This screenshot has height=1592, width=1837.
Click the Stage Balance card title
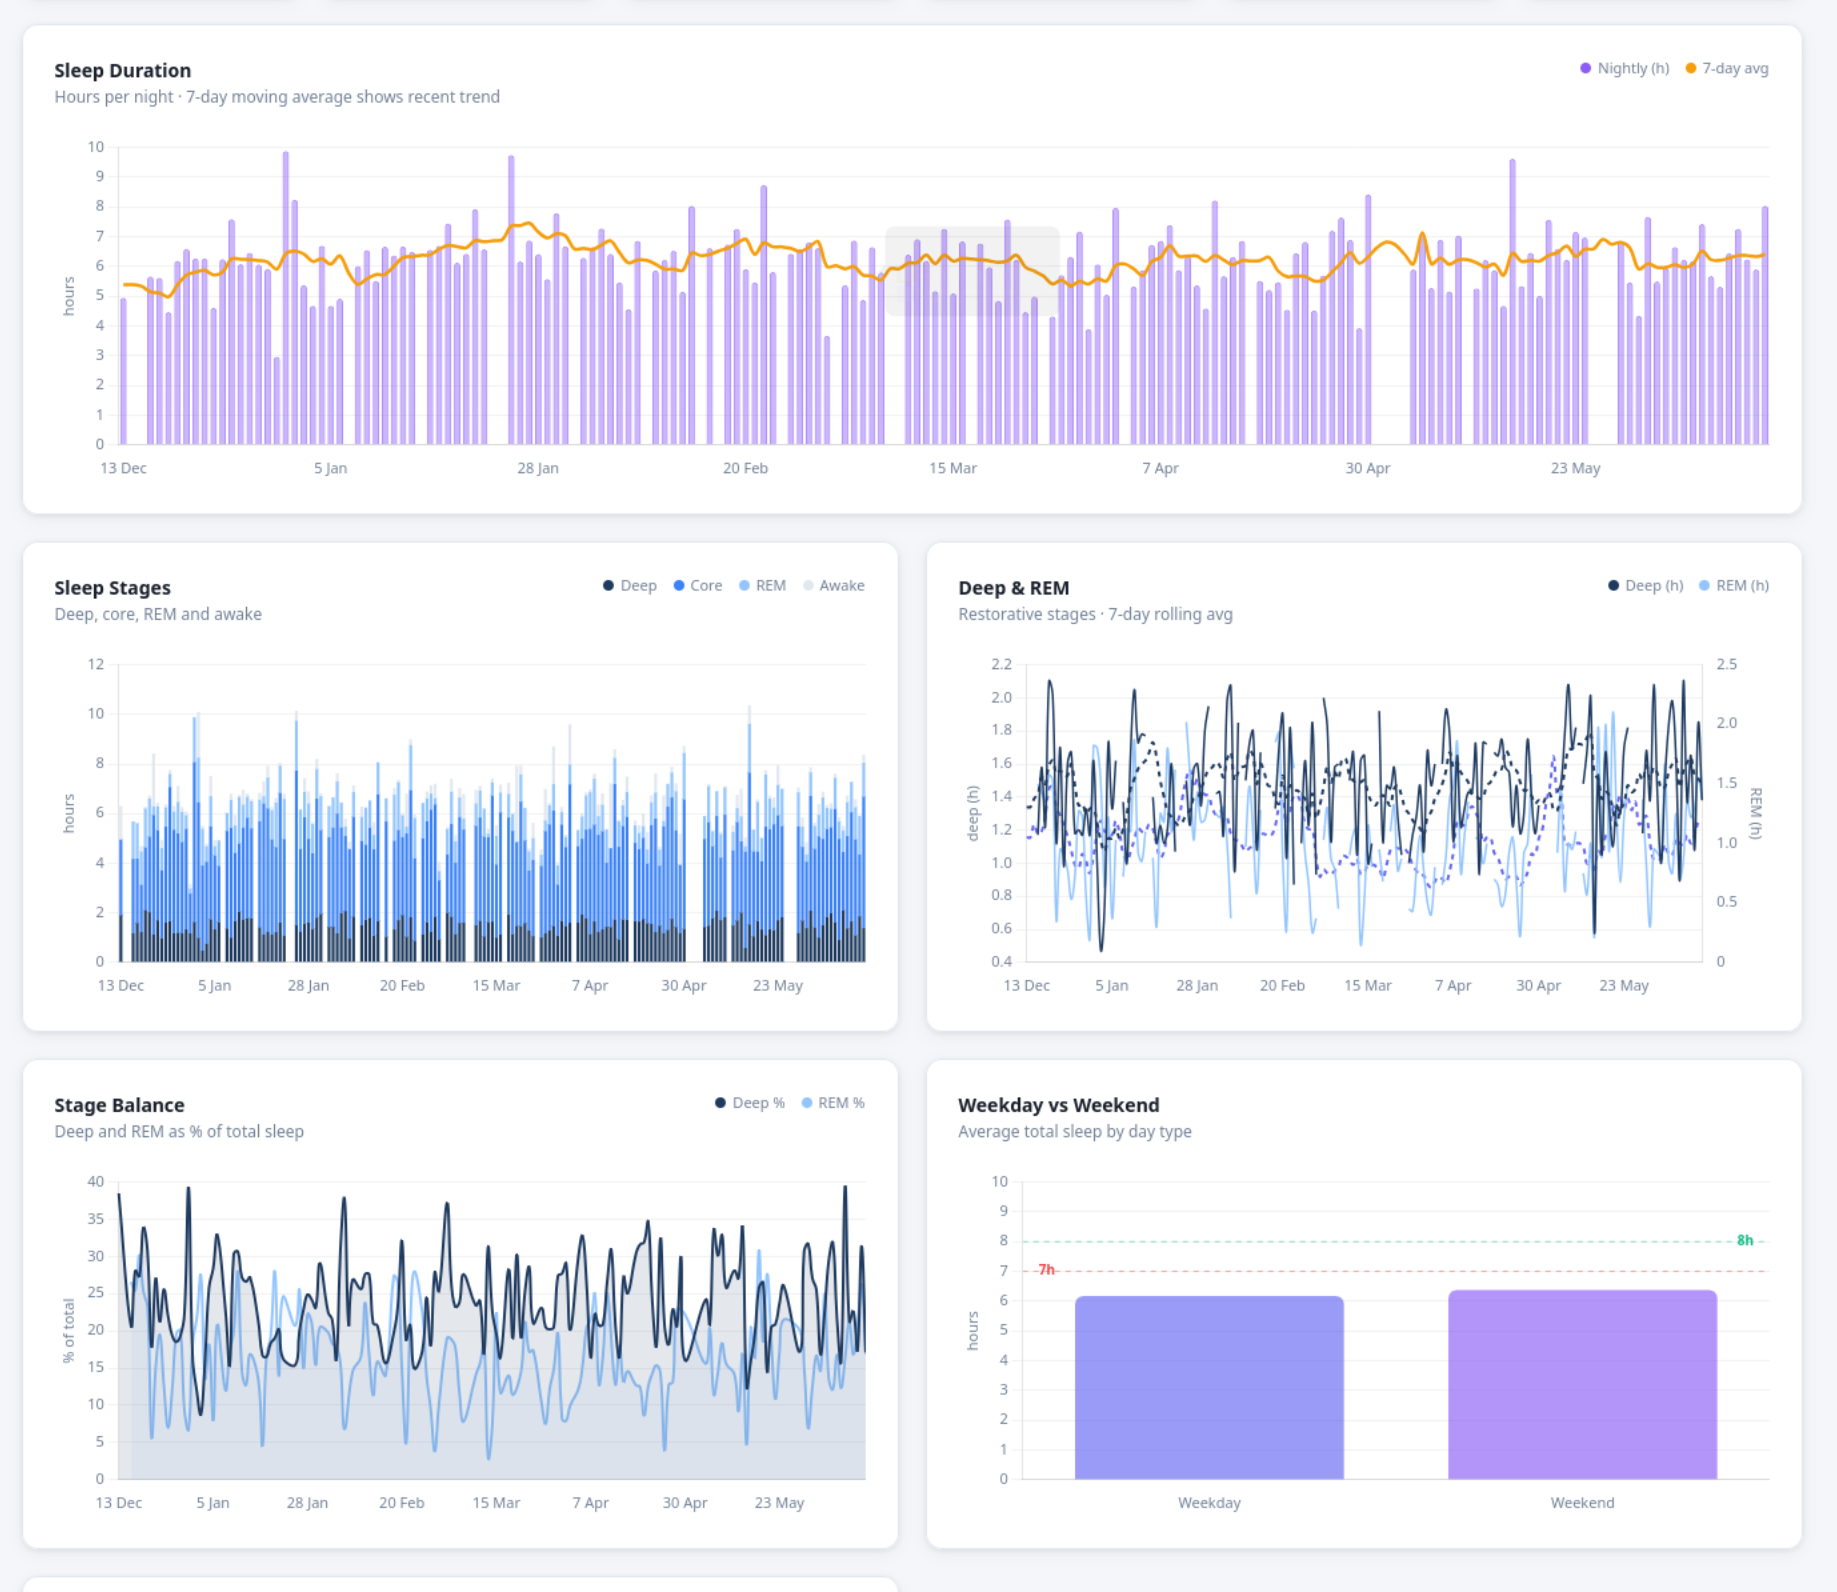pyautogui.click(x=119, y=1104)
